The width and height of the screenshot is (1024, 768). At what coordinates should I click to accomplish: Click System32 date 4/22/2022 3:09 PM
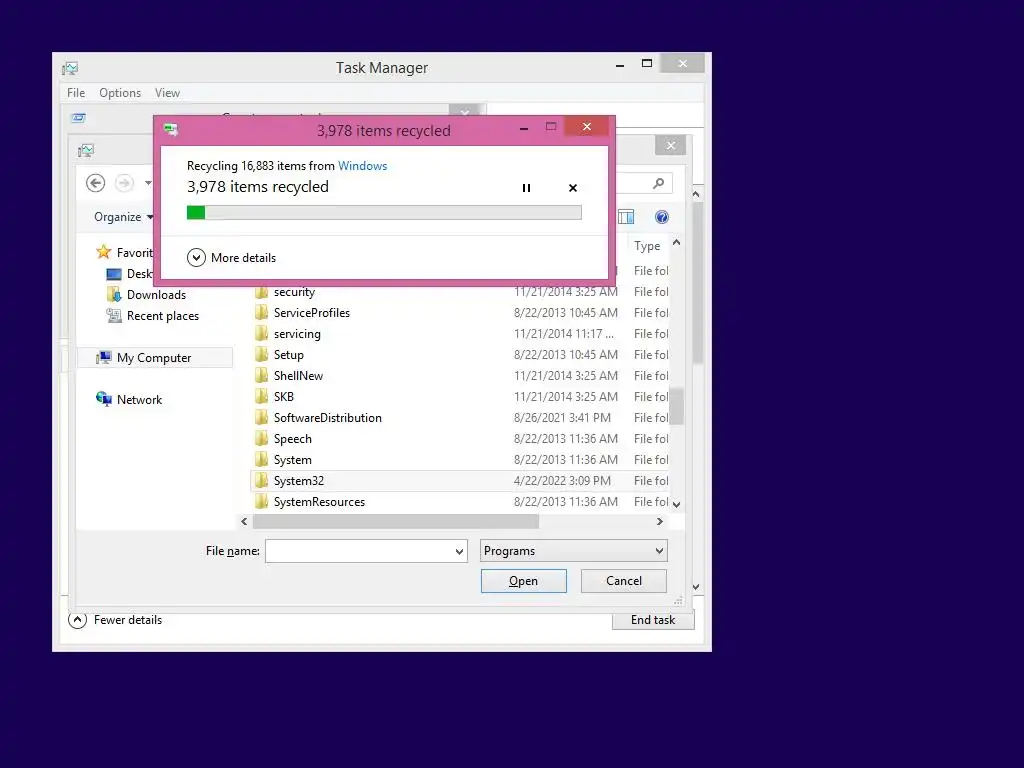coord(562,481)
